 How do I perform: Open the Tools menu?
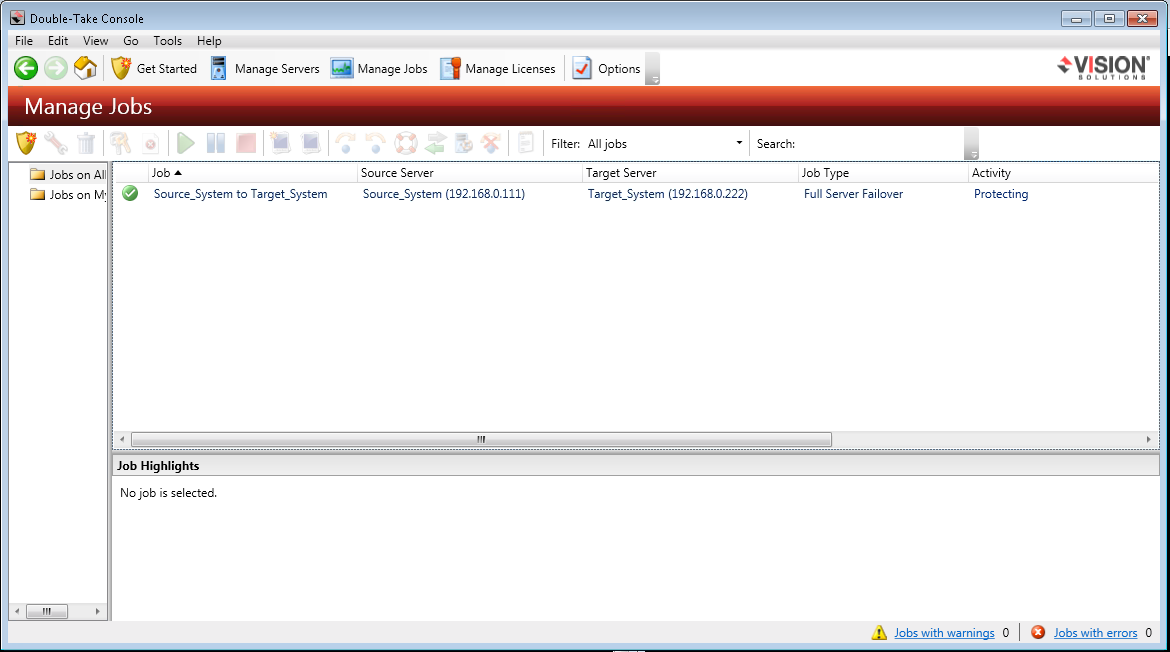coord(167,41)
